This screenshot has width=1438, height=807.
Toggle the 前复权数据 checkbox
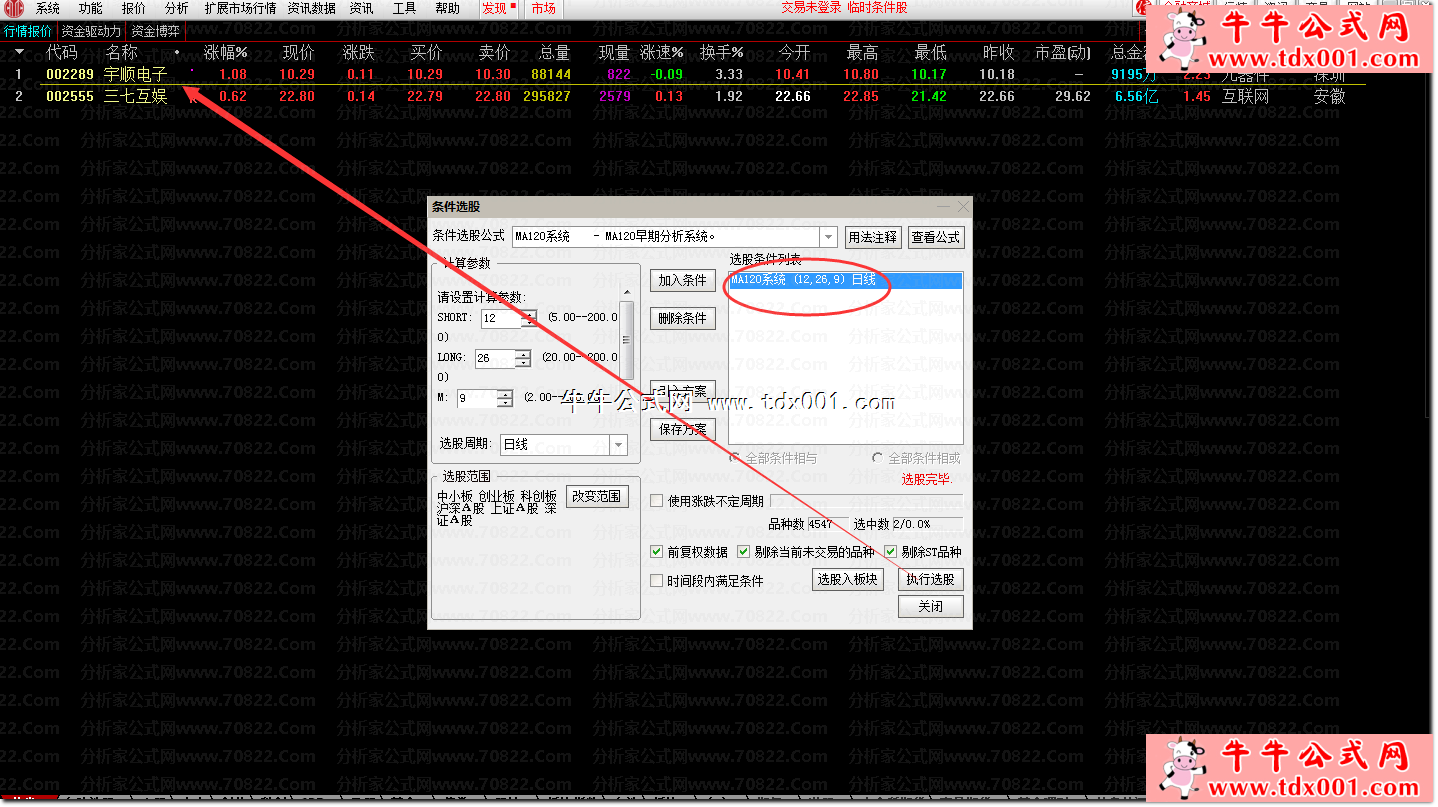tap(657, 552)
